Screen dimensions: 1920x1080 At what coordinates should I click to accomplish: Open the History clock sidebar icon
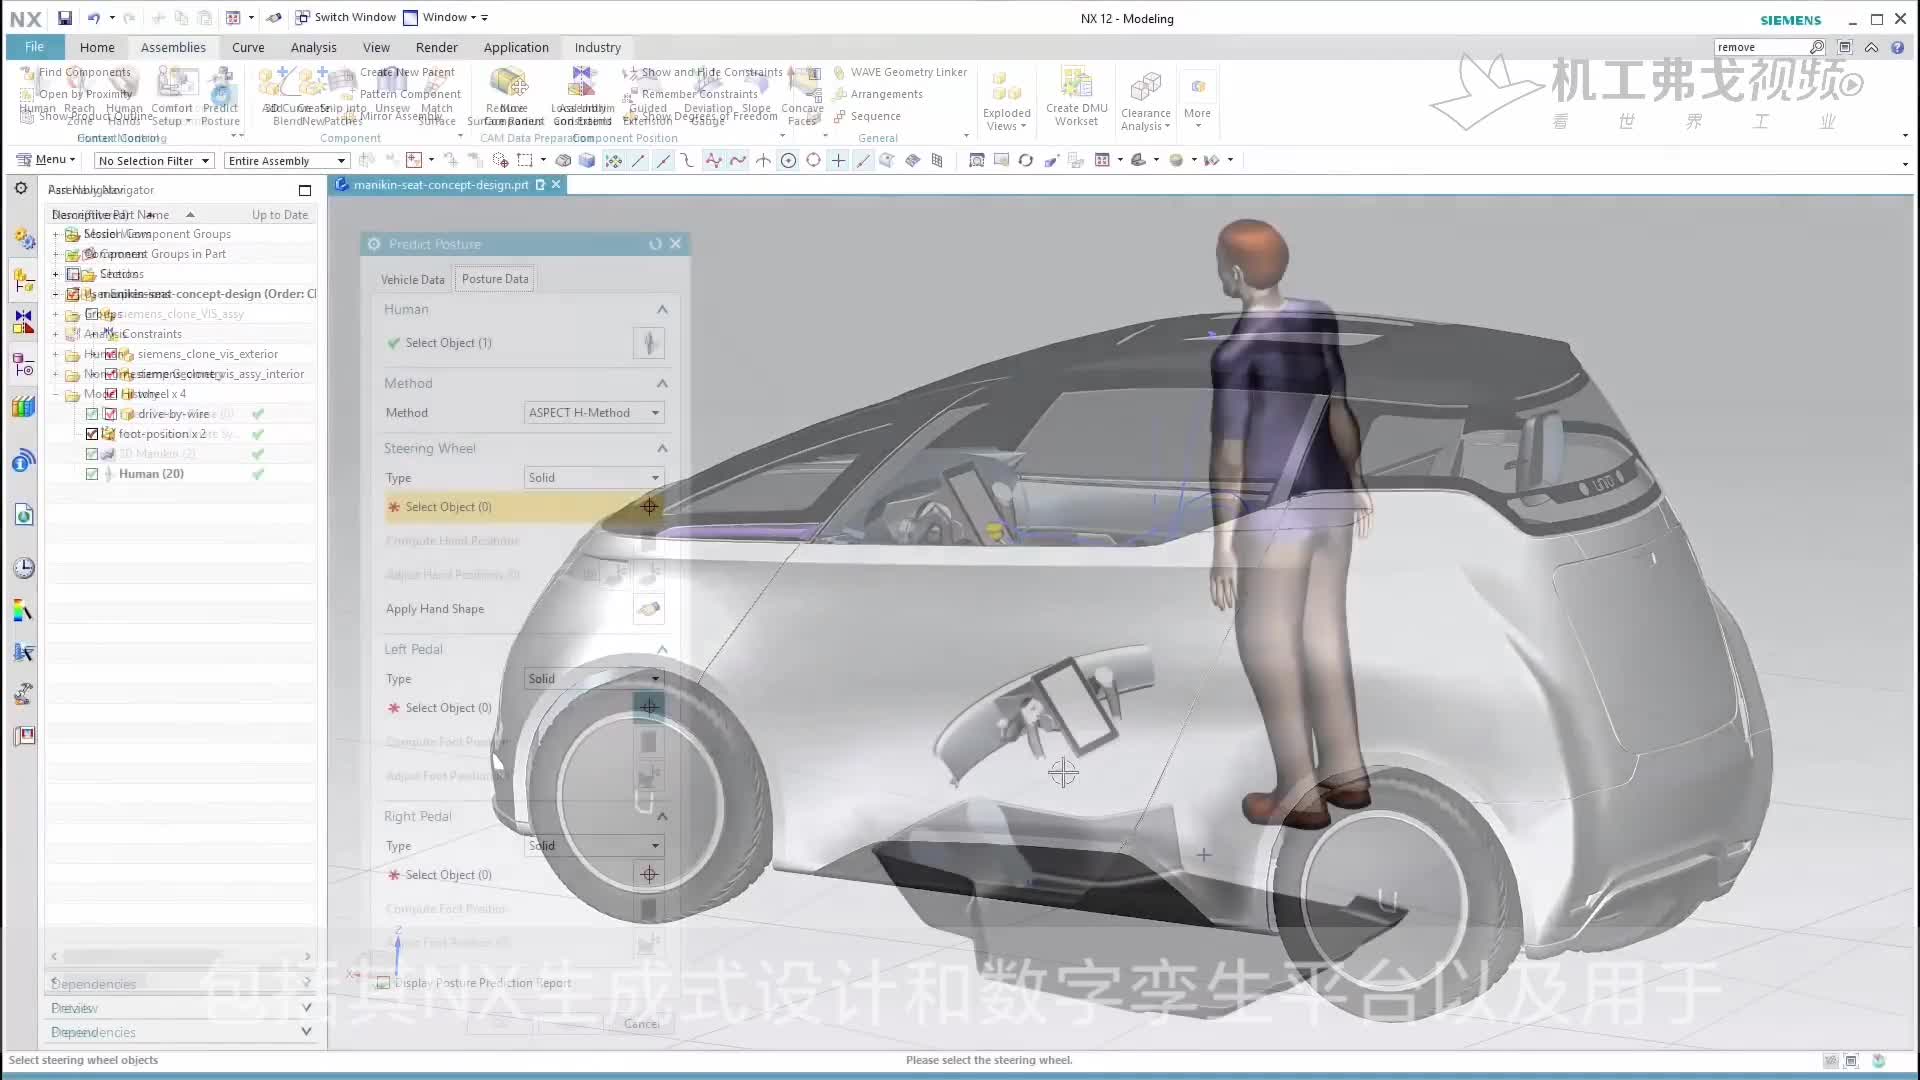coord(24,568)
